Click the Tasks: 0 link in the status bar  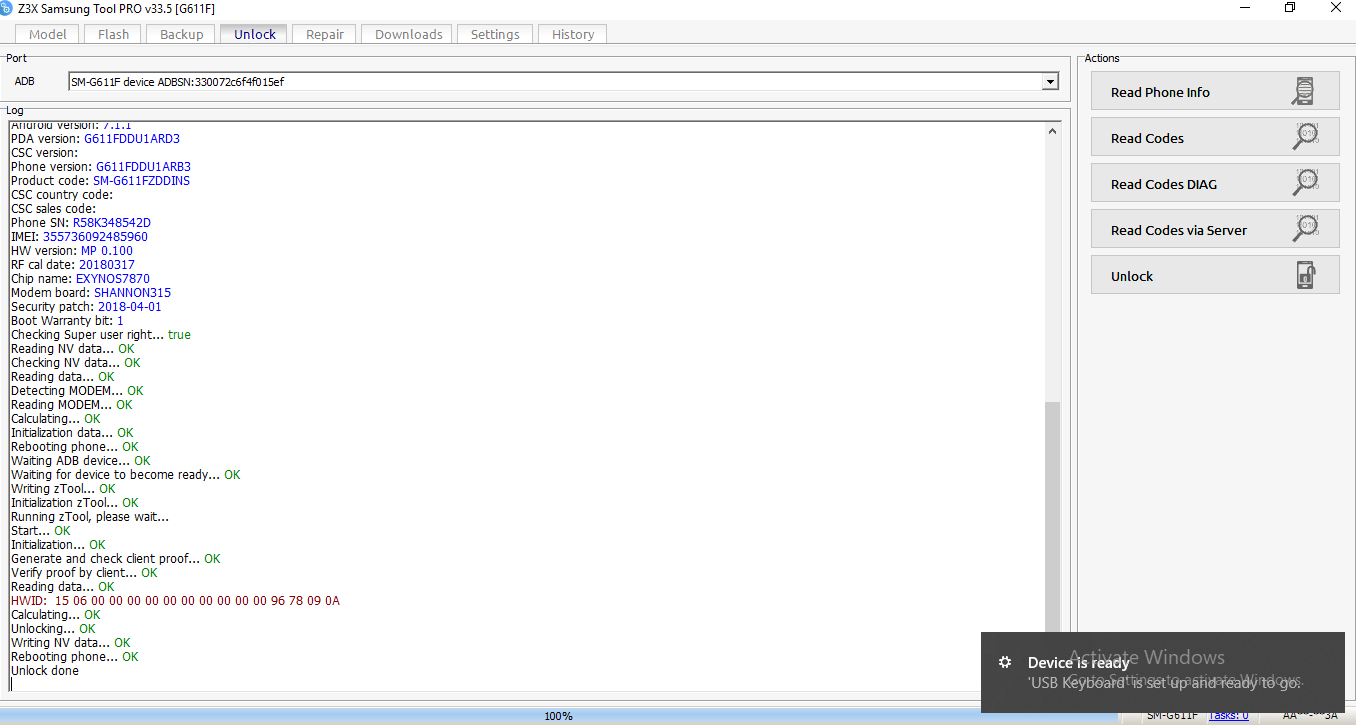1228,715
